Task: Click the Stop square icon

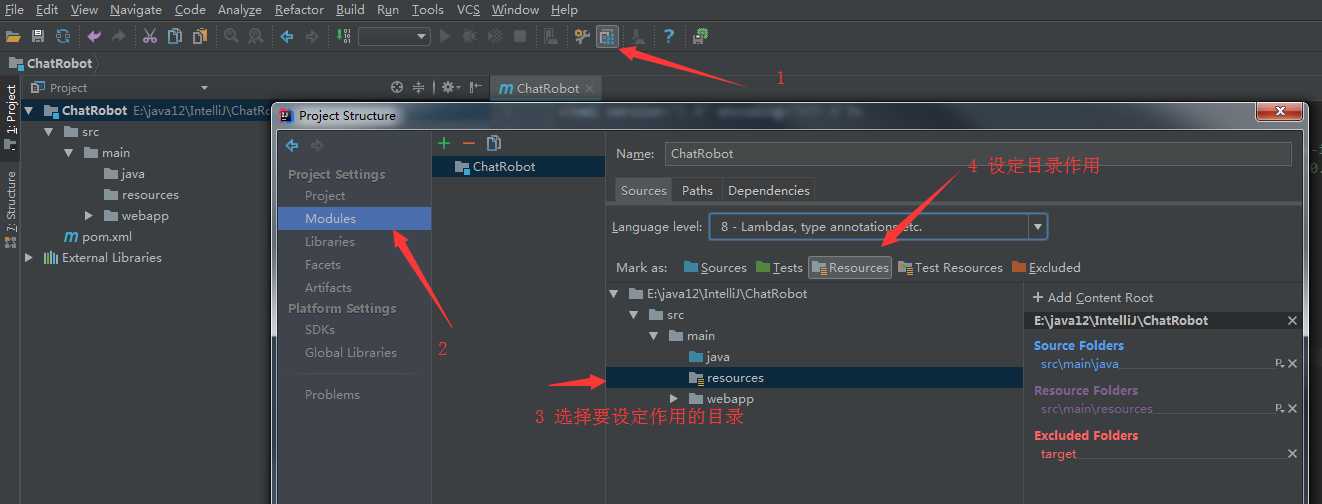Action: 520,36
